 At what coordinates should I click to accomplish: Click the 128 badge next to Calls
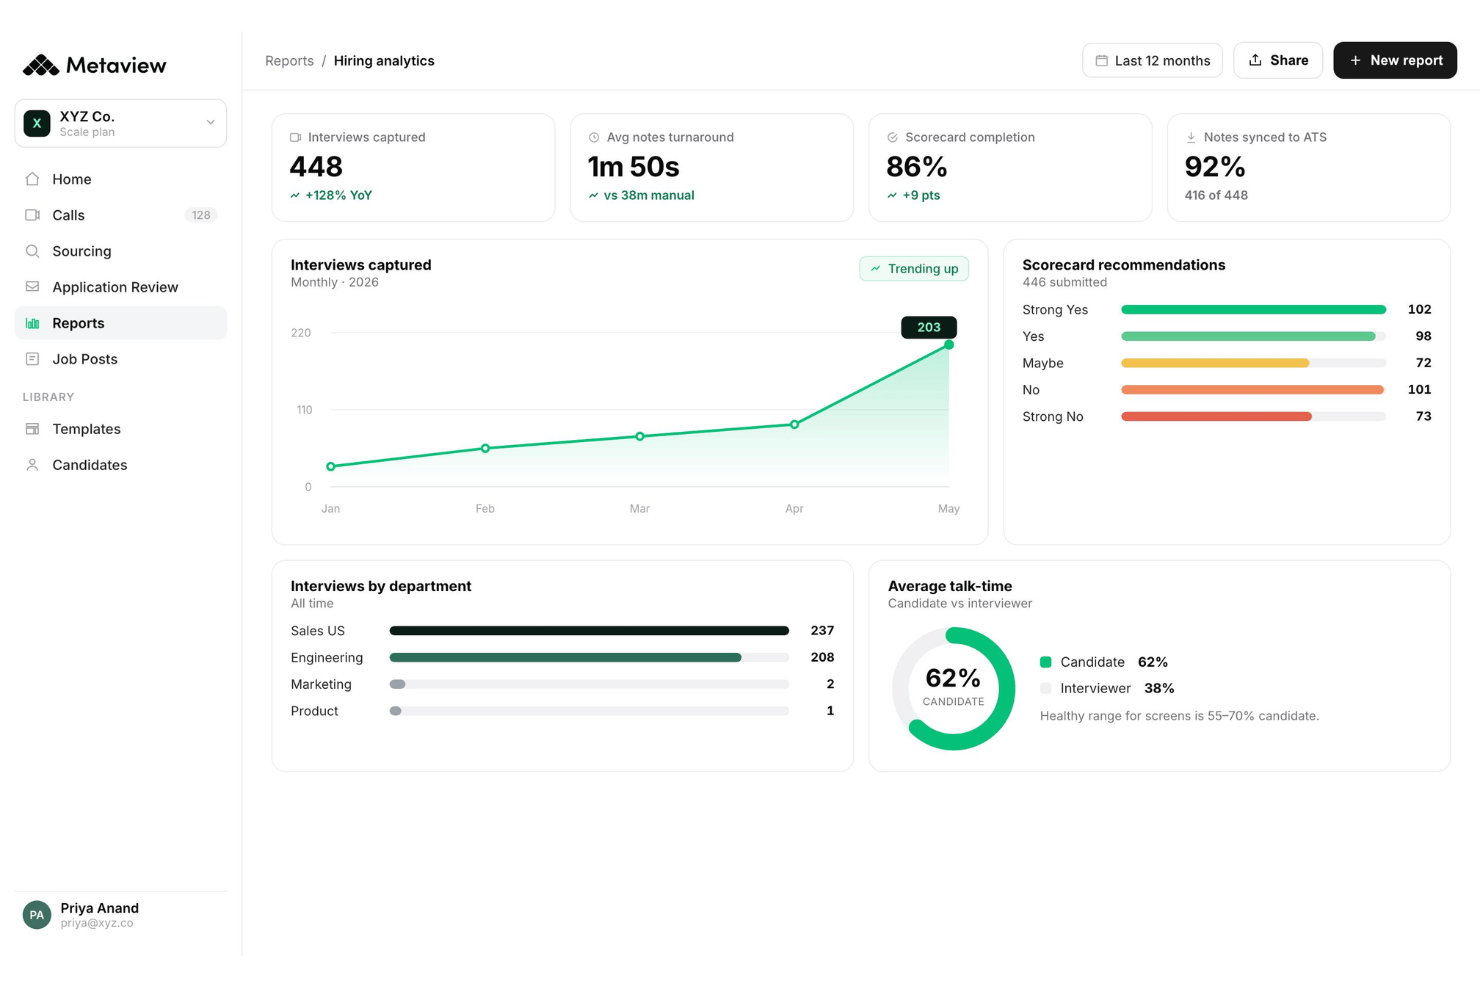[x=201, y=215]
